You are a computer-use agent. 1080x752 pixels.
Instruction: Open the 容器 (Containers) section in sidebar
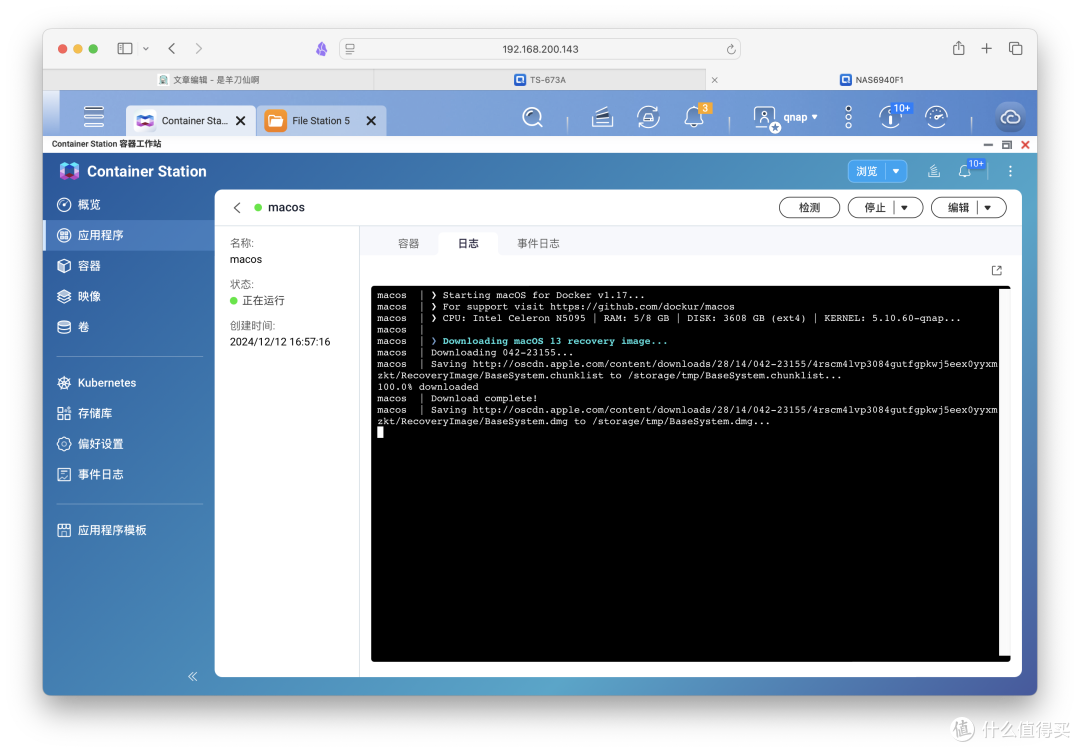pos(90,265)
